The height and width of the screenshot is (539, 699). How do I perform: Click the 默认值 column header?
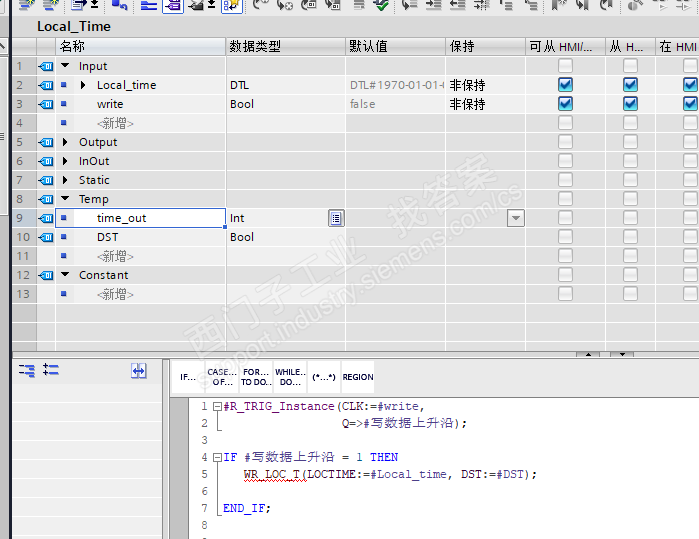point(395,46)
